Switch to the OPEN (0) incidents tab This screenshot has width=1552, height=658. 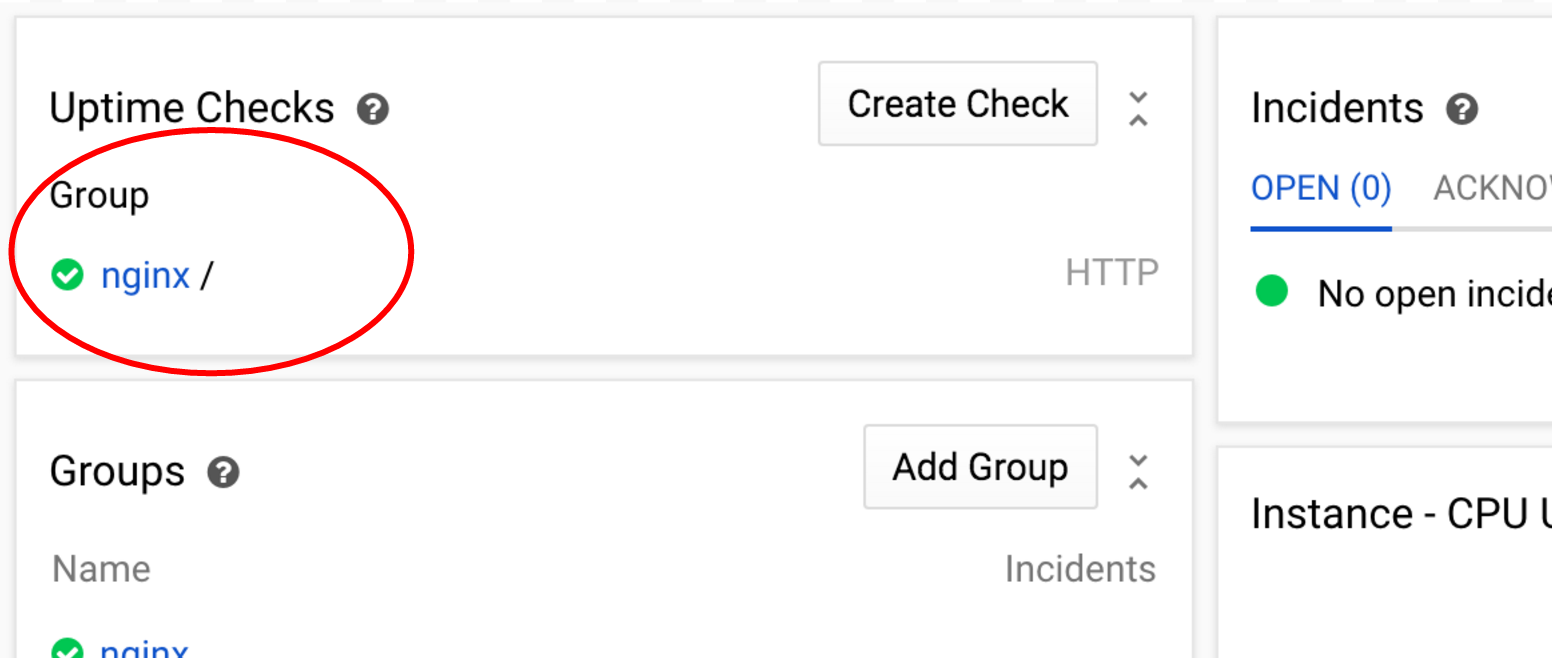[x=1320, y=188]
